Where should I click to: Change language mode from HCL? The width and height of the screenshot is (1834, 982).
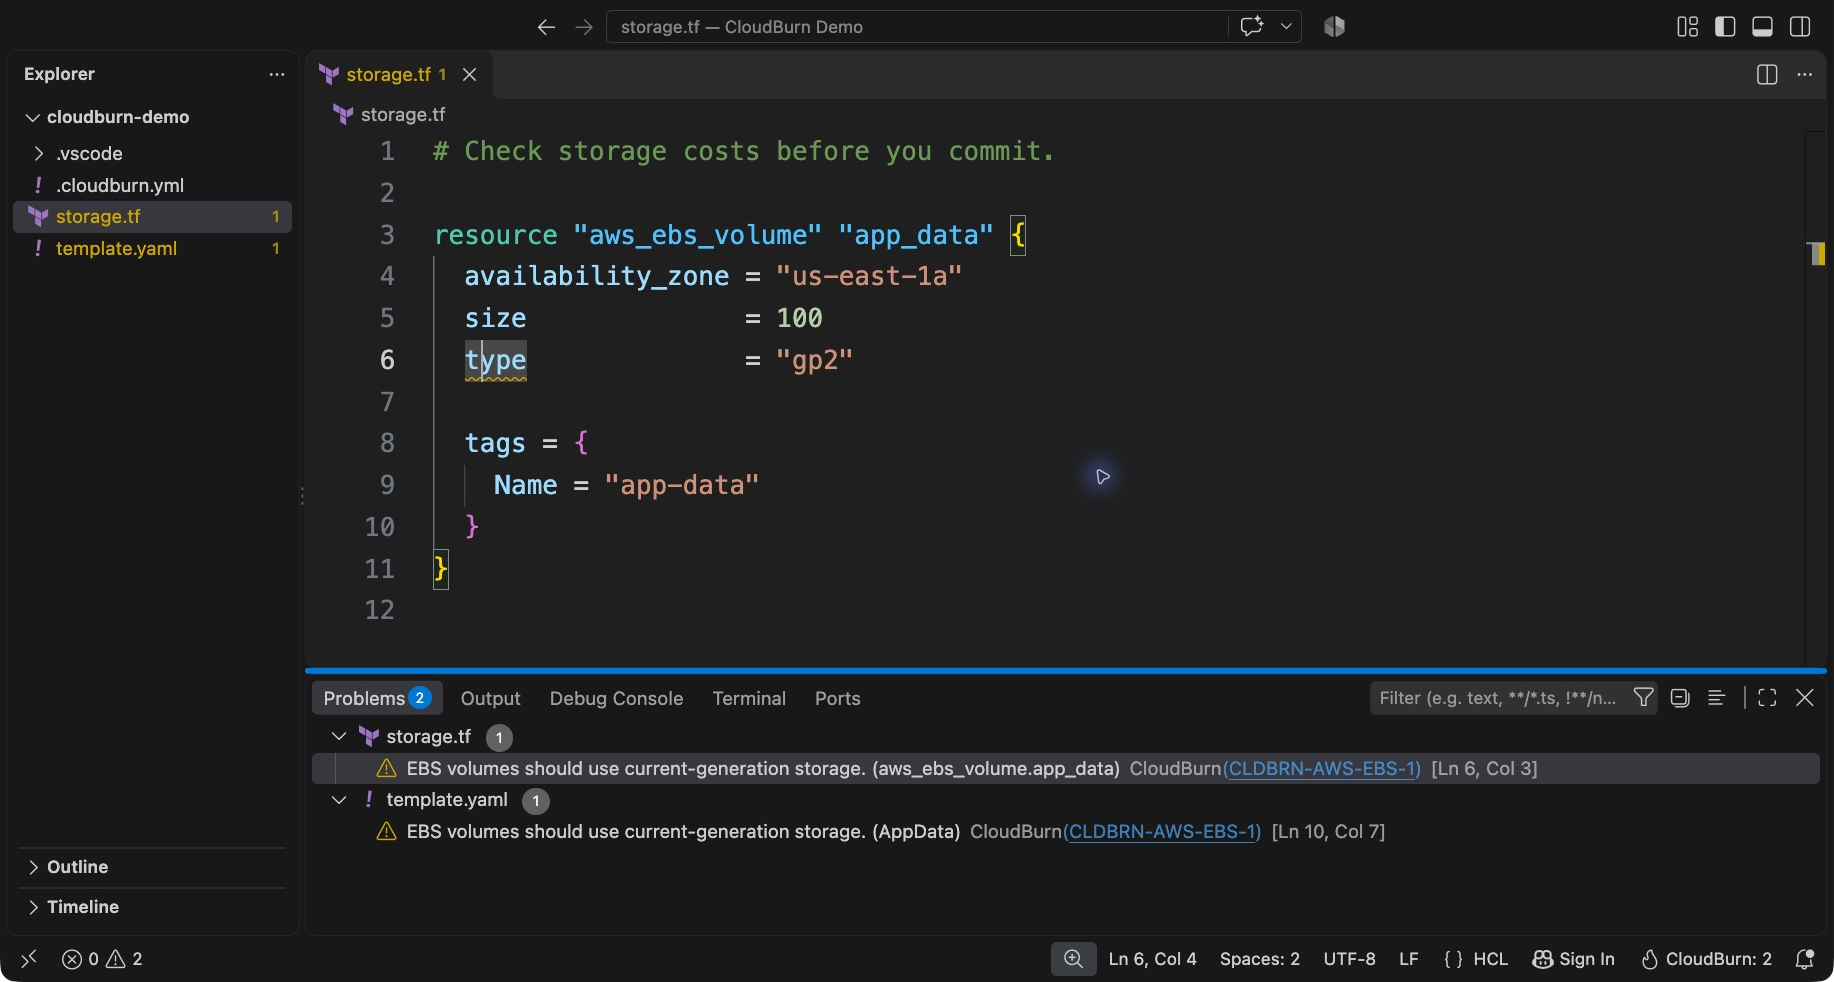pos(1490,959)
